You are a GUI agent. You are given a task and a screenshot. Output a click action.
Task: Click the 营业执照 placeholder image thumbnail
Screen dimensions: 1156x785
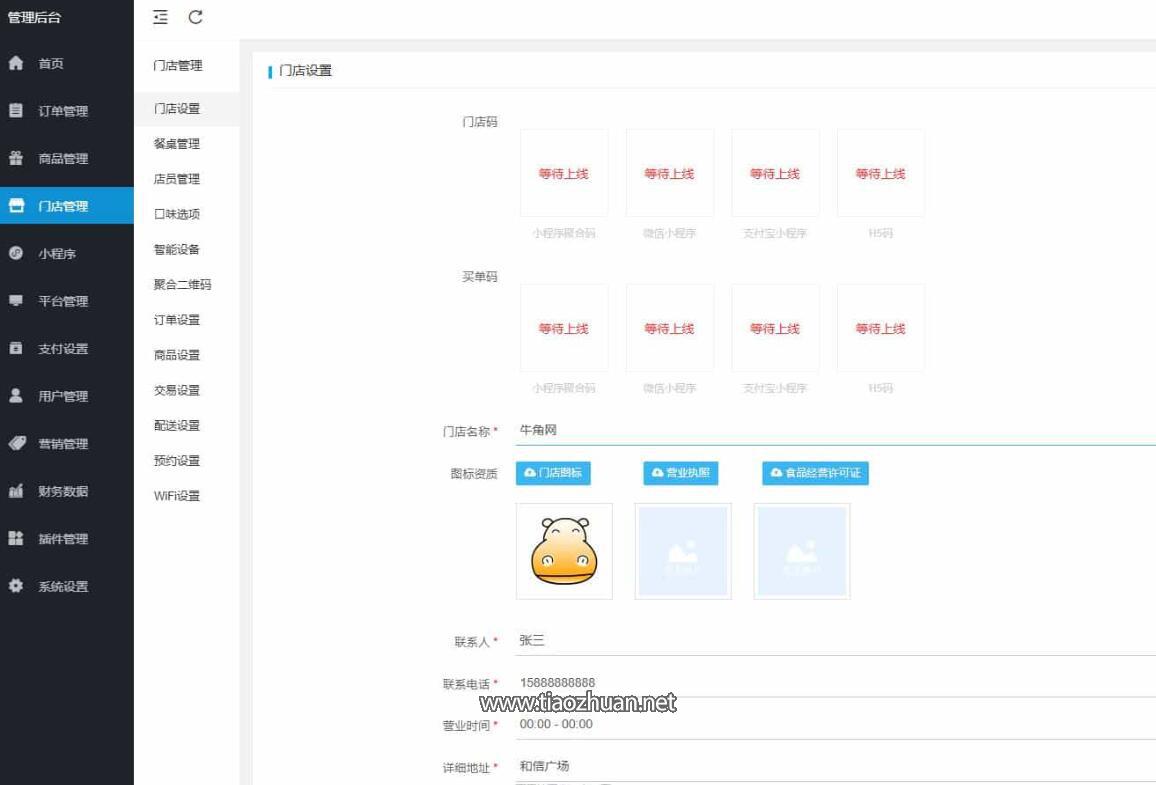click(683, 551)
